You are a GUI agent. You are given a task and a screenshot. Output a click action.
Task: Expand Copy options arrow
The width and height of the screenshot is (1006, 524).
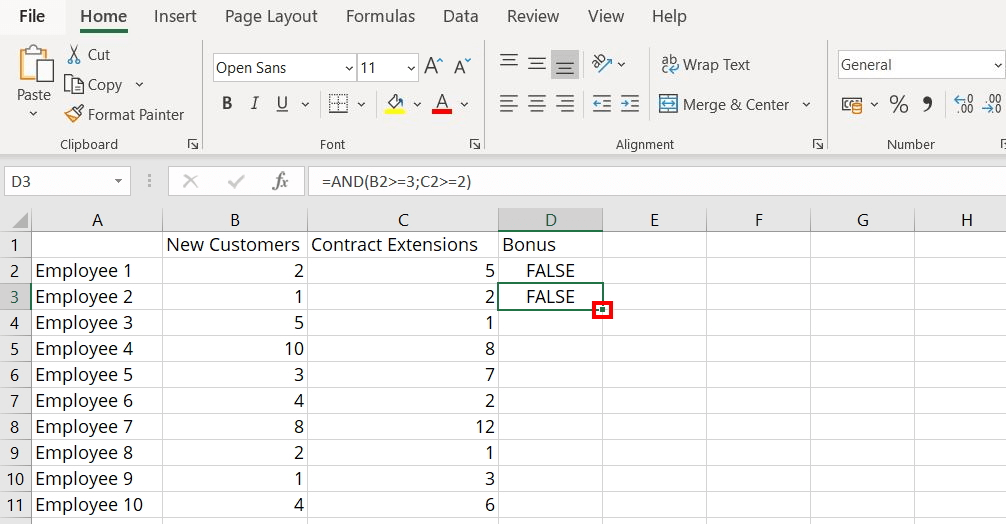click(x=139, y=85)
